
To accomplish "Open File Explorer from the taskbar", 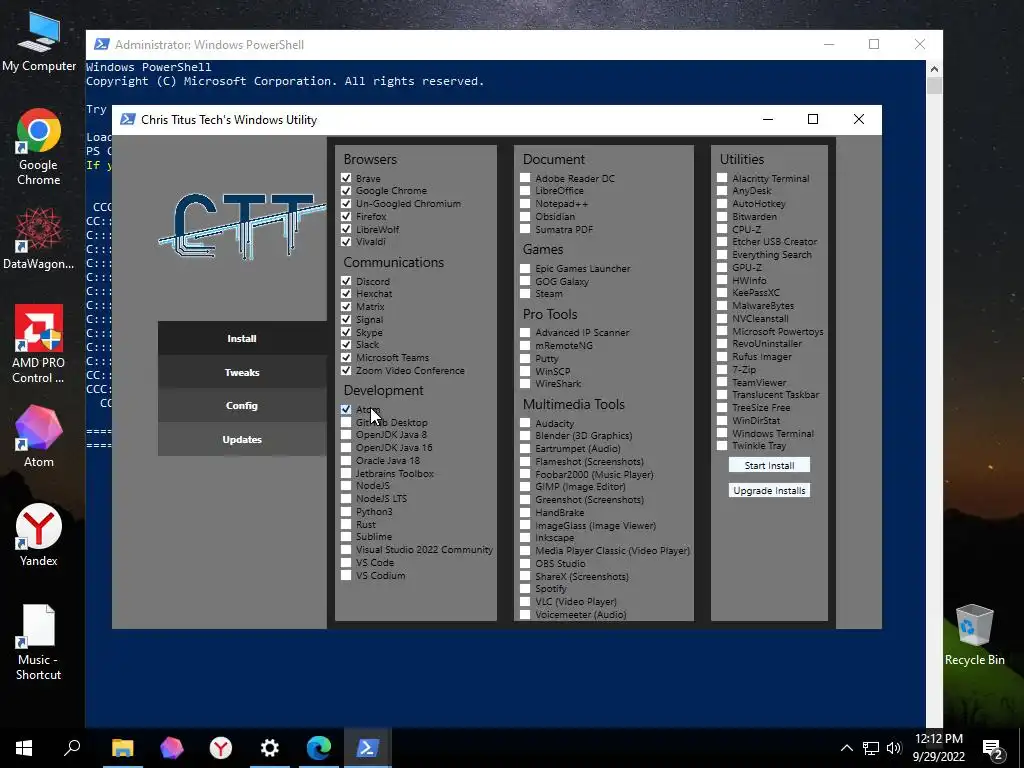I will (x=123, y=748).
